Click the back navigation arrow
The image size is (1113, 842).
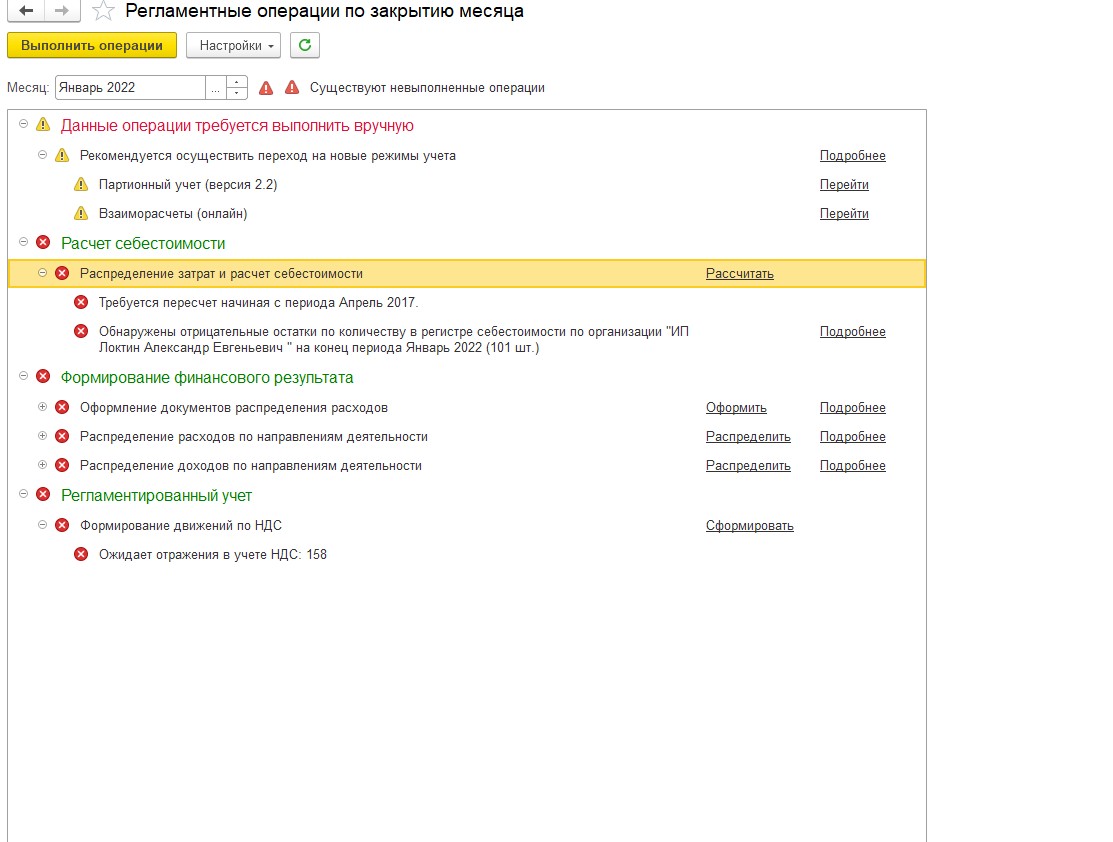coord(26,11)
